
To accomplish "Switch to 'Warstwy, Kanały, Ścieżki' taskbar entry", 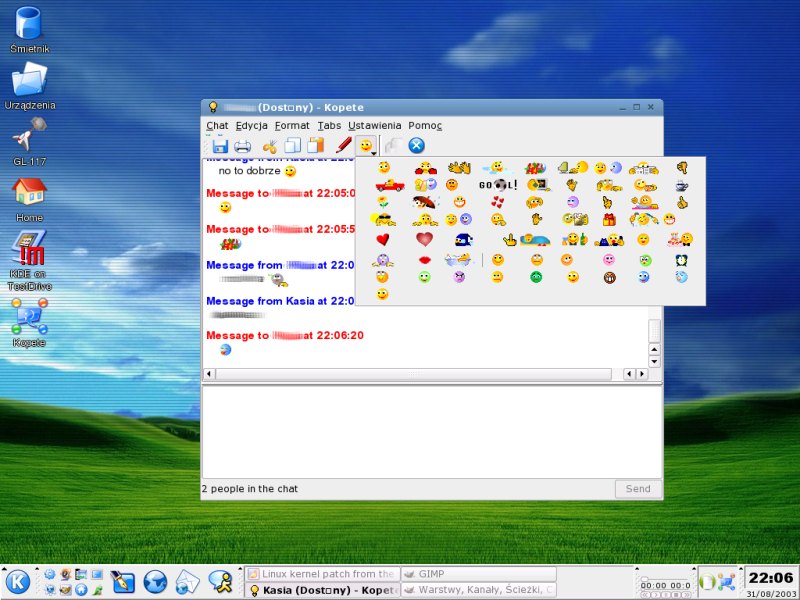I will click(x=479, y=590).
